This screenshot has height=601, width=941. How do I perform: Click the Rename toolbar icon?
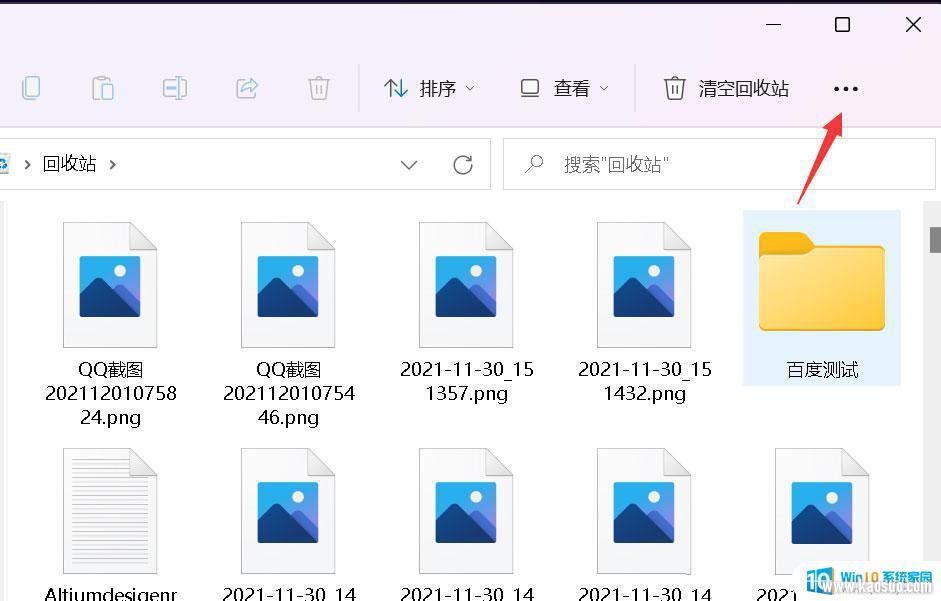click(175, 88)
